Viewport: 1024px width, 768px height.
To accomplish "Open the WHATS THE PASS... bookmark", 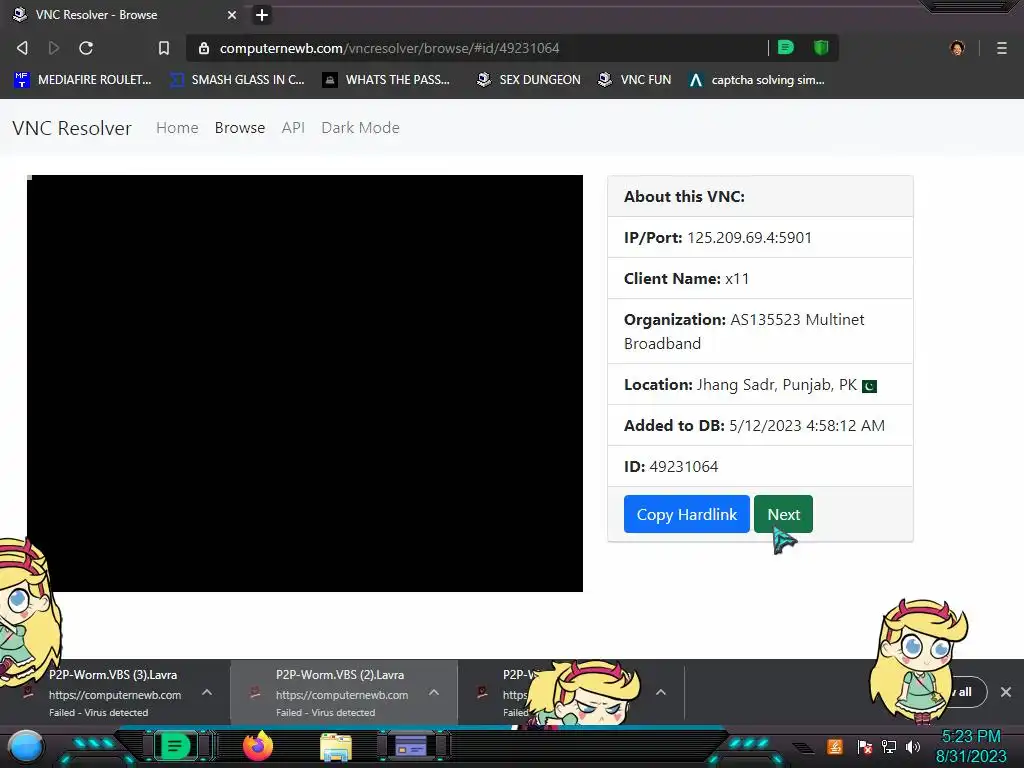I will (386, 80).
